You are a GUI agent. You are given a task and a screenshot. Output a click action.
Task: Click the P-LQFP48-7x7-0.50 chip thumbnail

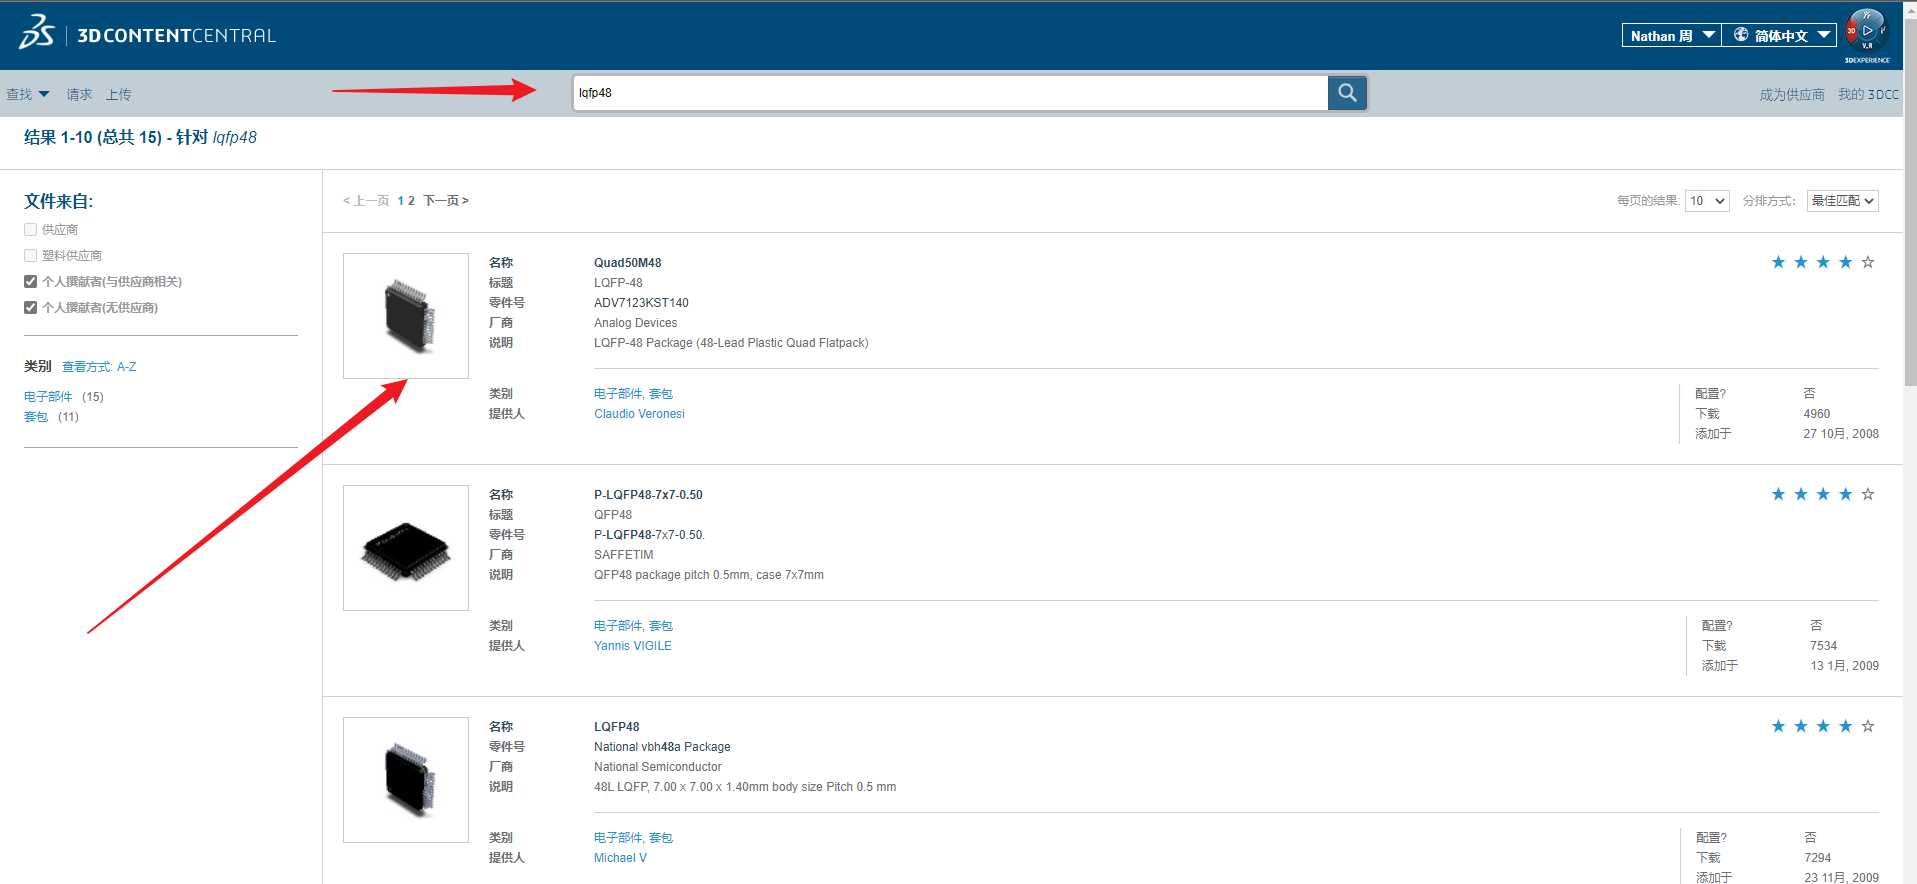click(406, 548)
